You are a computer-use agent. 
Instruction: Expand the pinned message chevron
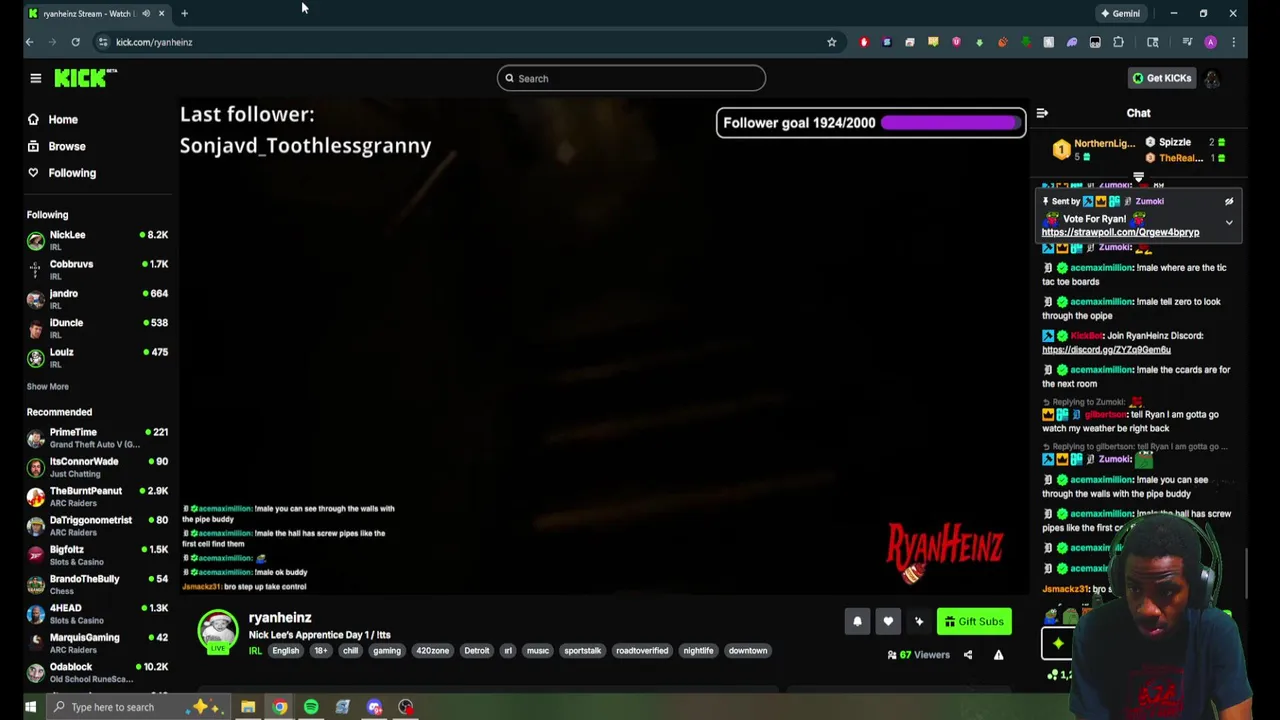[1229, 223]
